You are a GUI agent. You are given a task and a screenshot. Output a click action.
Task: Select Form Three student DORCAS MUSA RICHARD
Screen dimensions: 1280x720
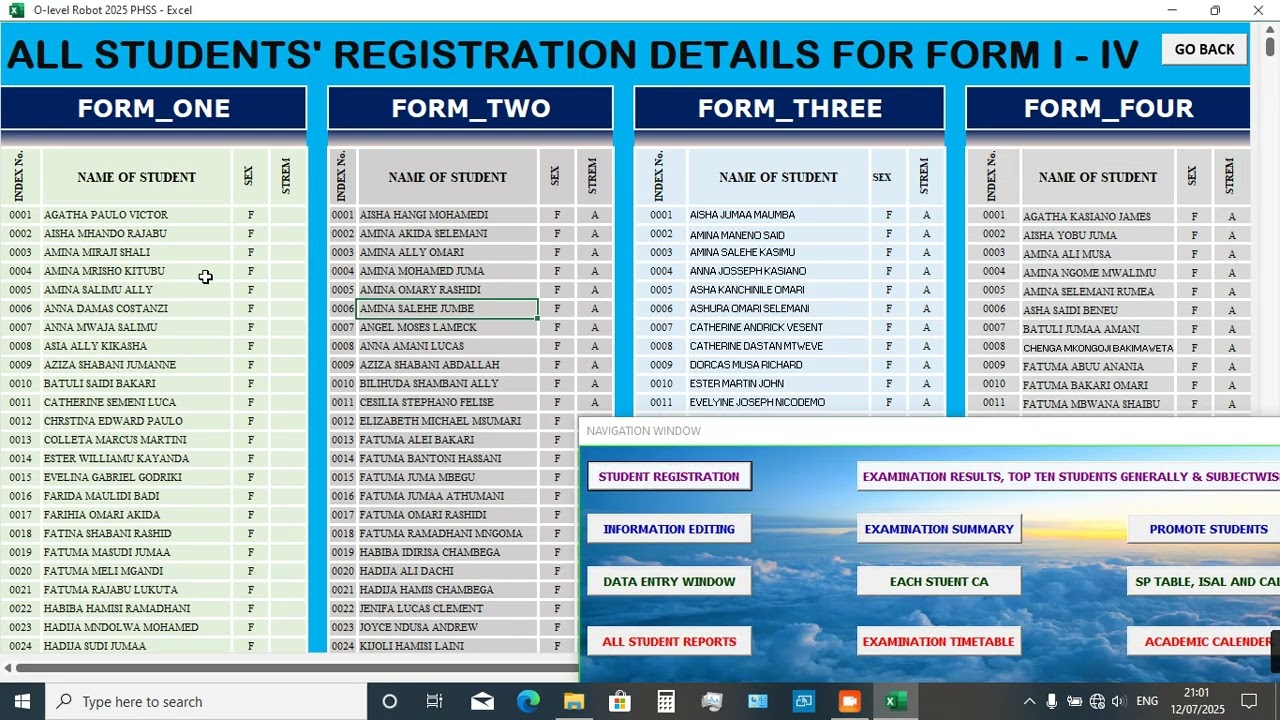pyautogui.click(x=778, y=365)
